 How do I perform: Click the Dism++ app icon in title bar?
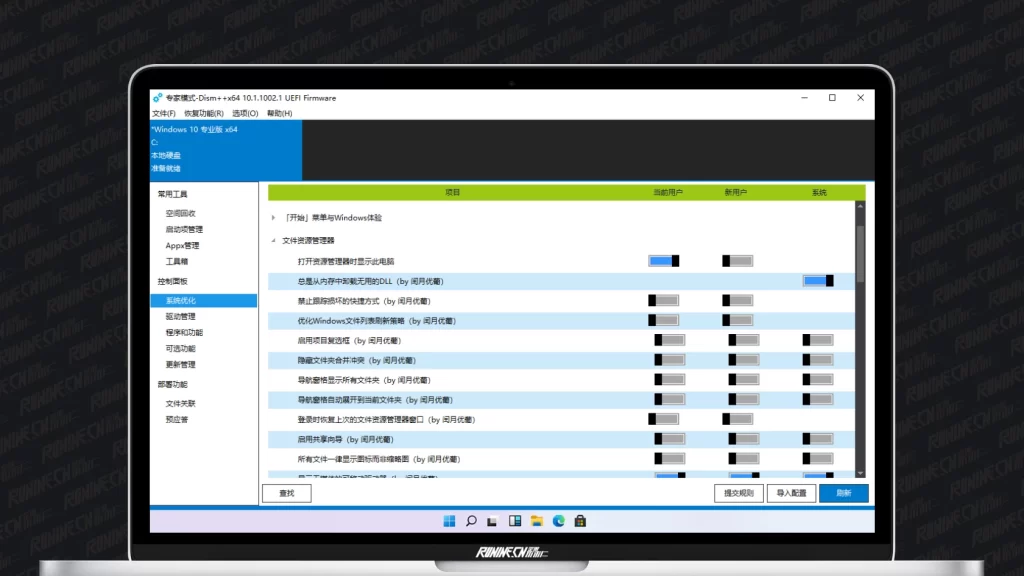(157, 98)
